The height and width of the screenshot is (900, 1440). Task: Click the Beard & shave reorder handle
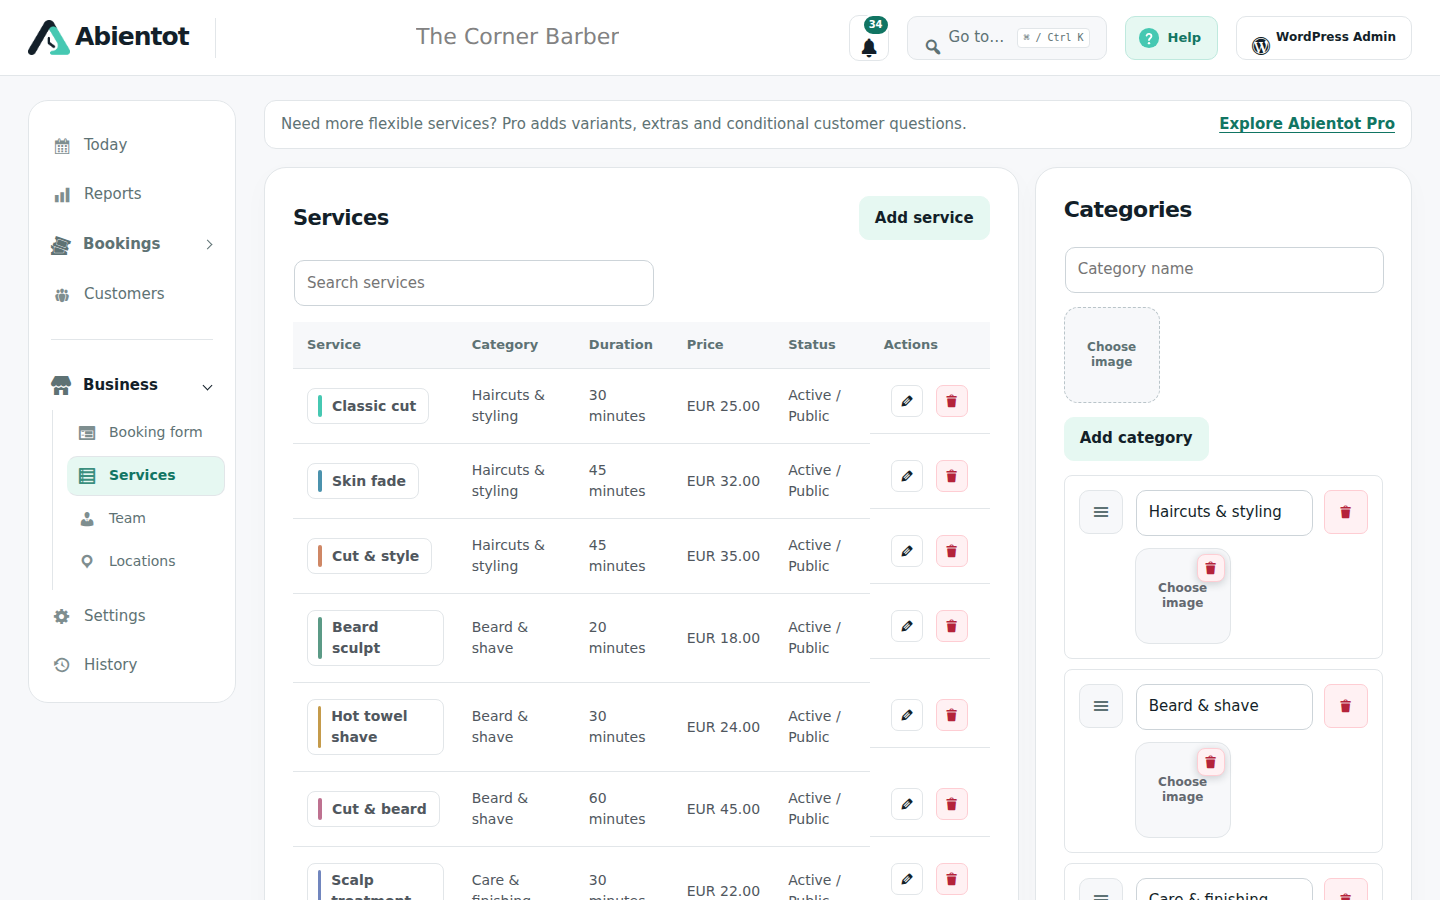pos(1101,706)
